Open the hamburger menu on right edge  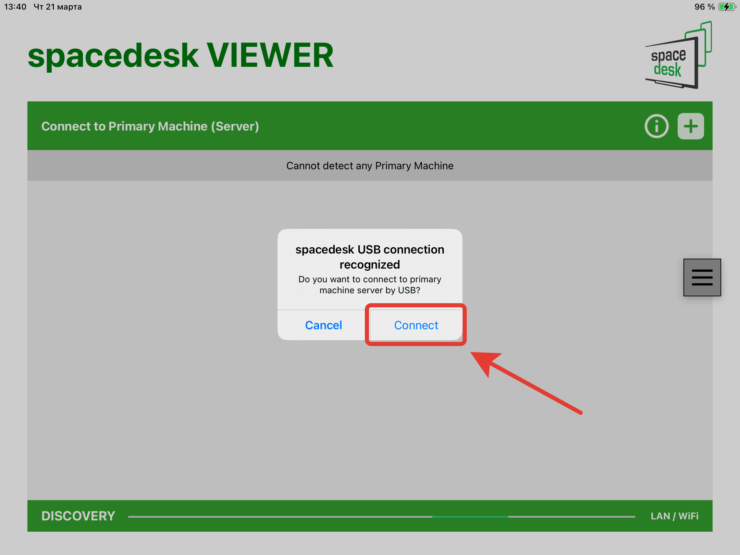coord(702,277)
